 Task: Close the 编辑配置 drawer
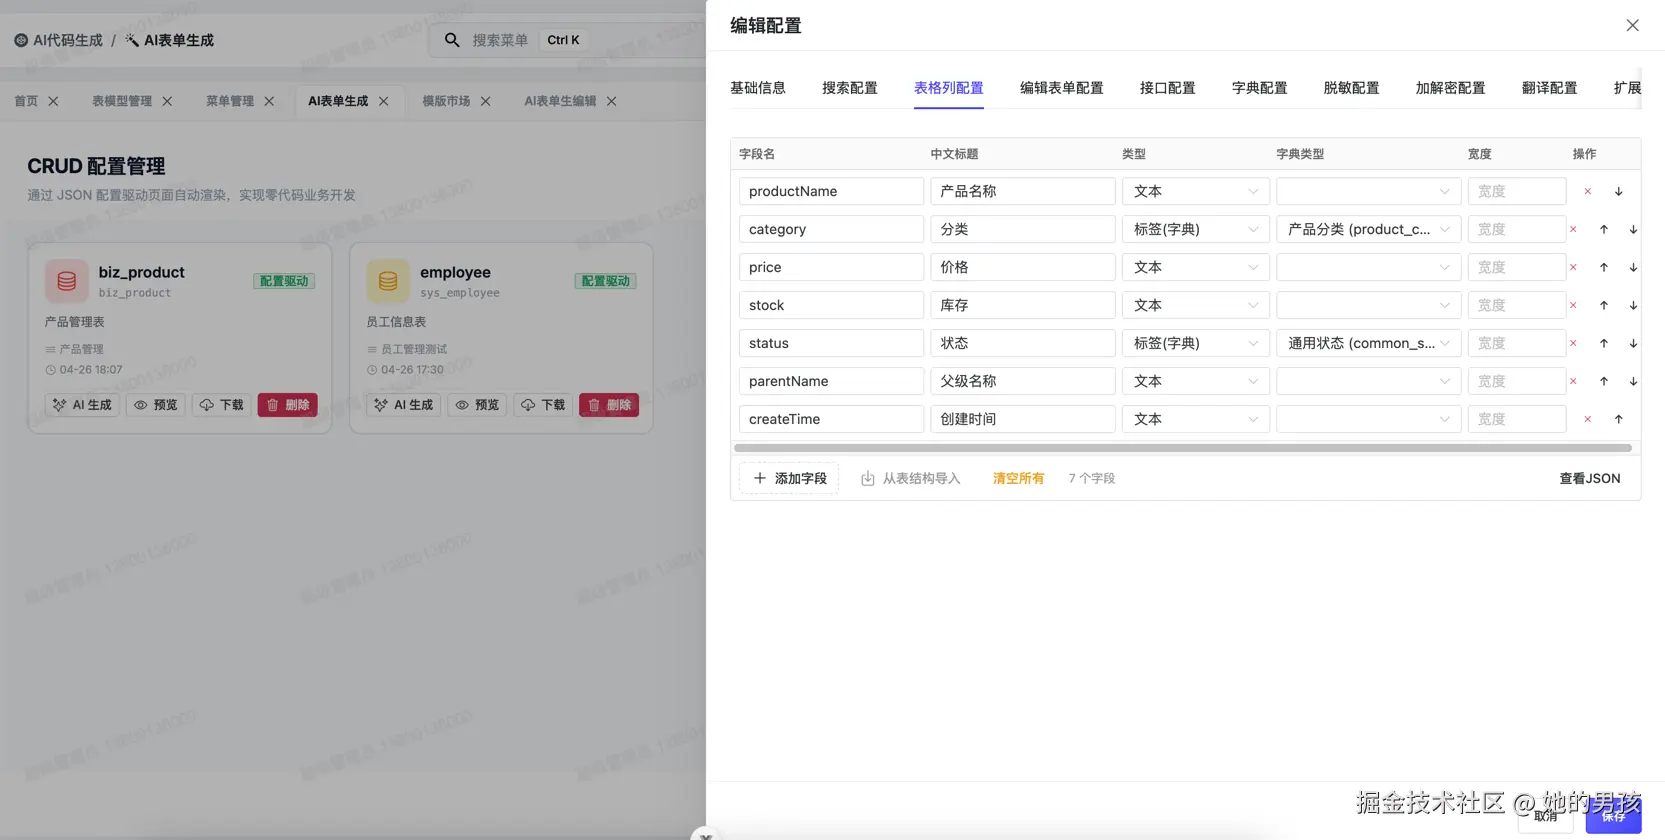click(x=1632, y=25)
